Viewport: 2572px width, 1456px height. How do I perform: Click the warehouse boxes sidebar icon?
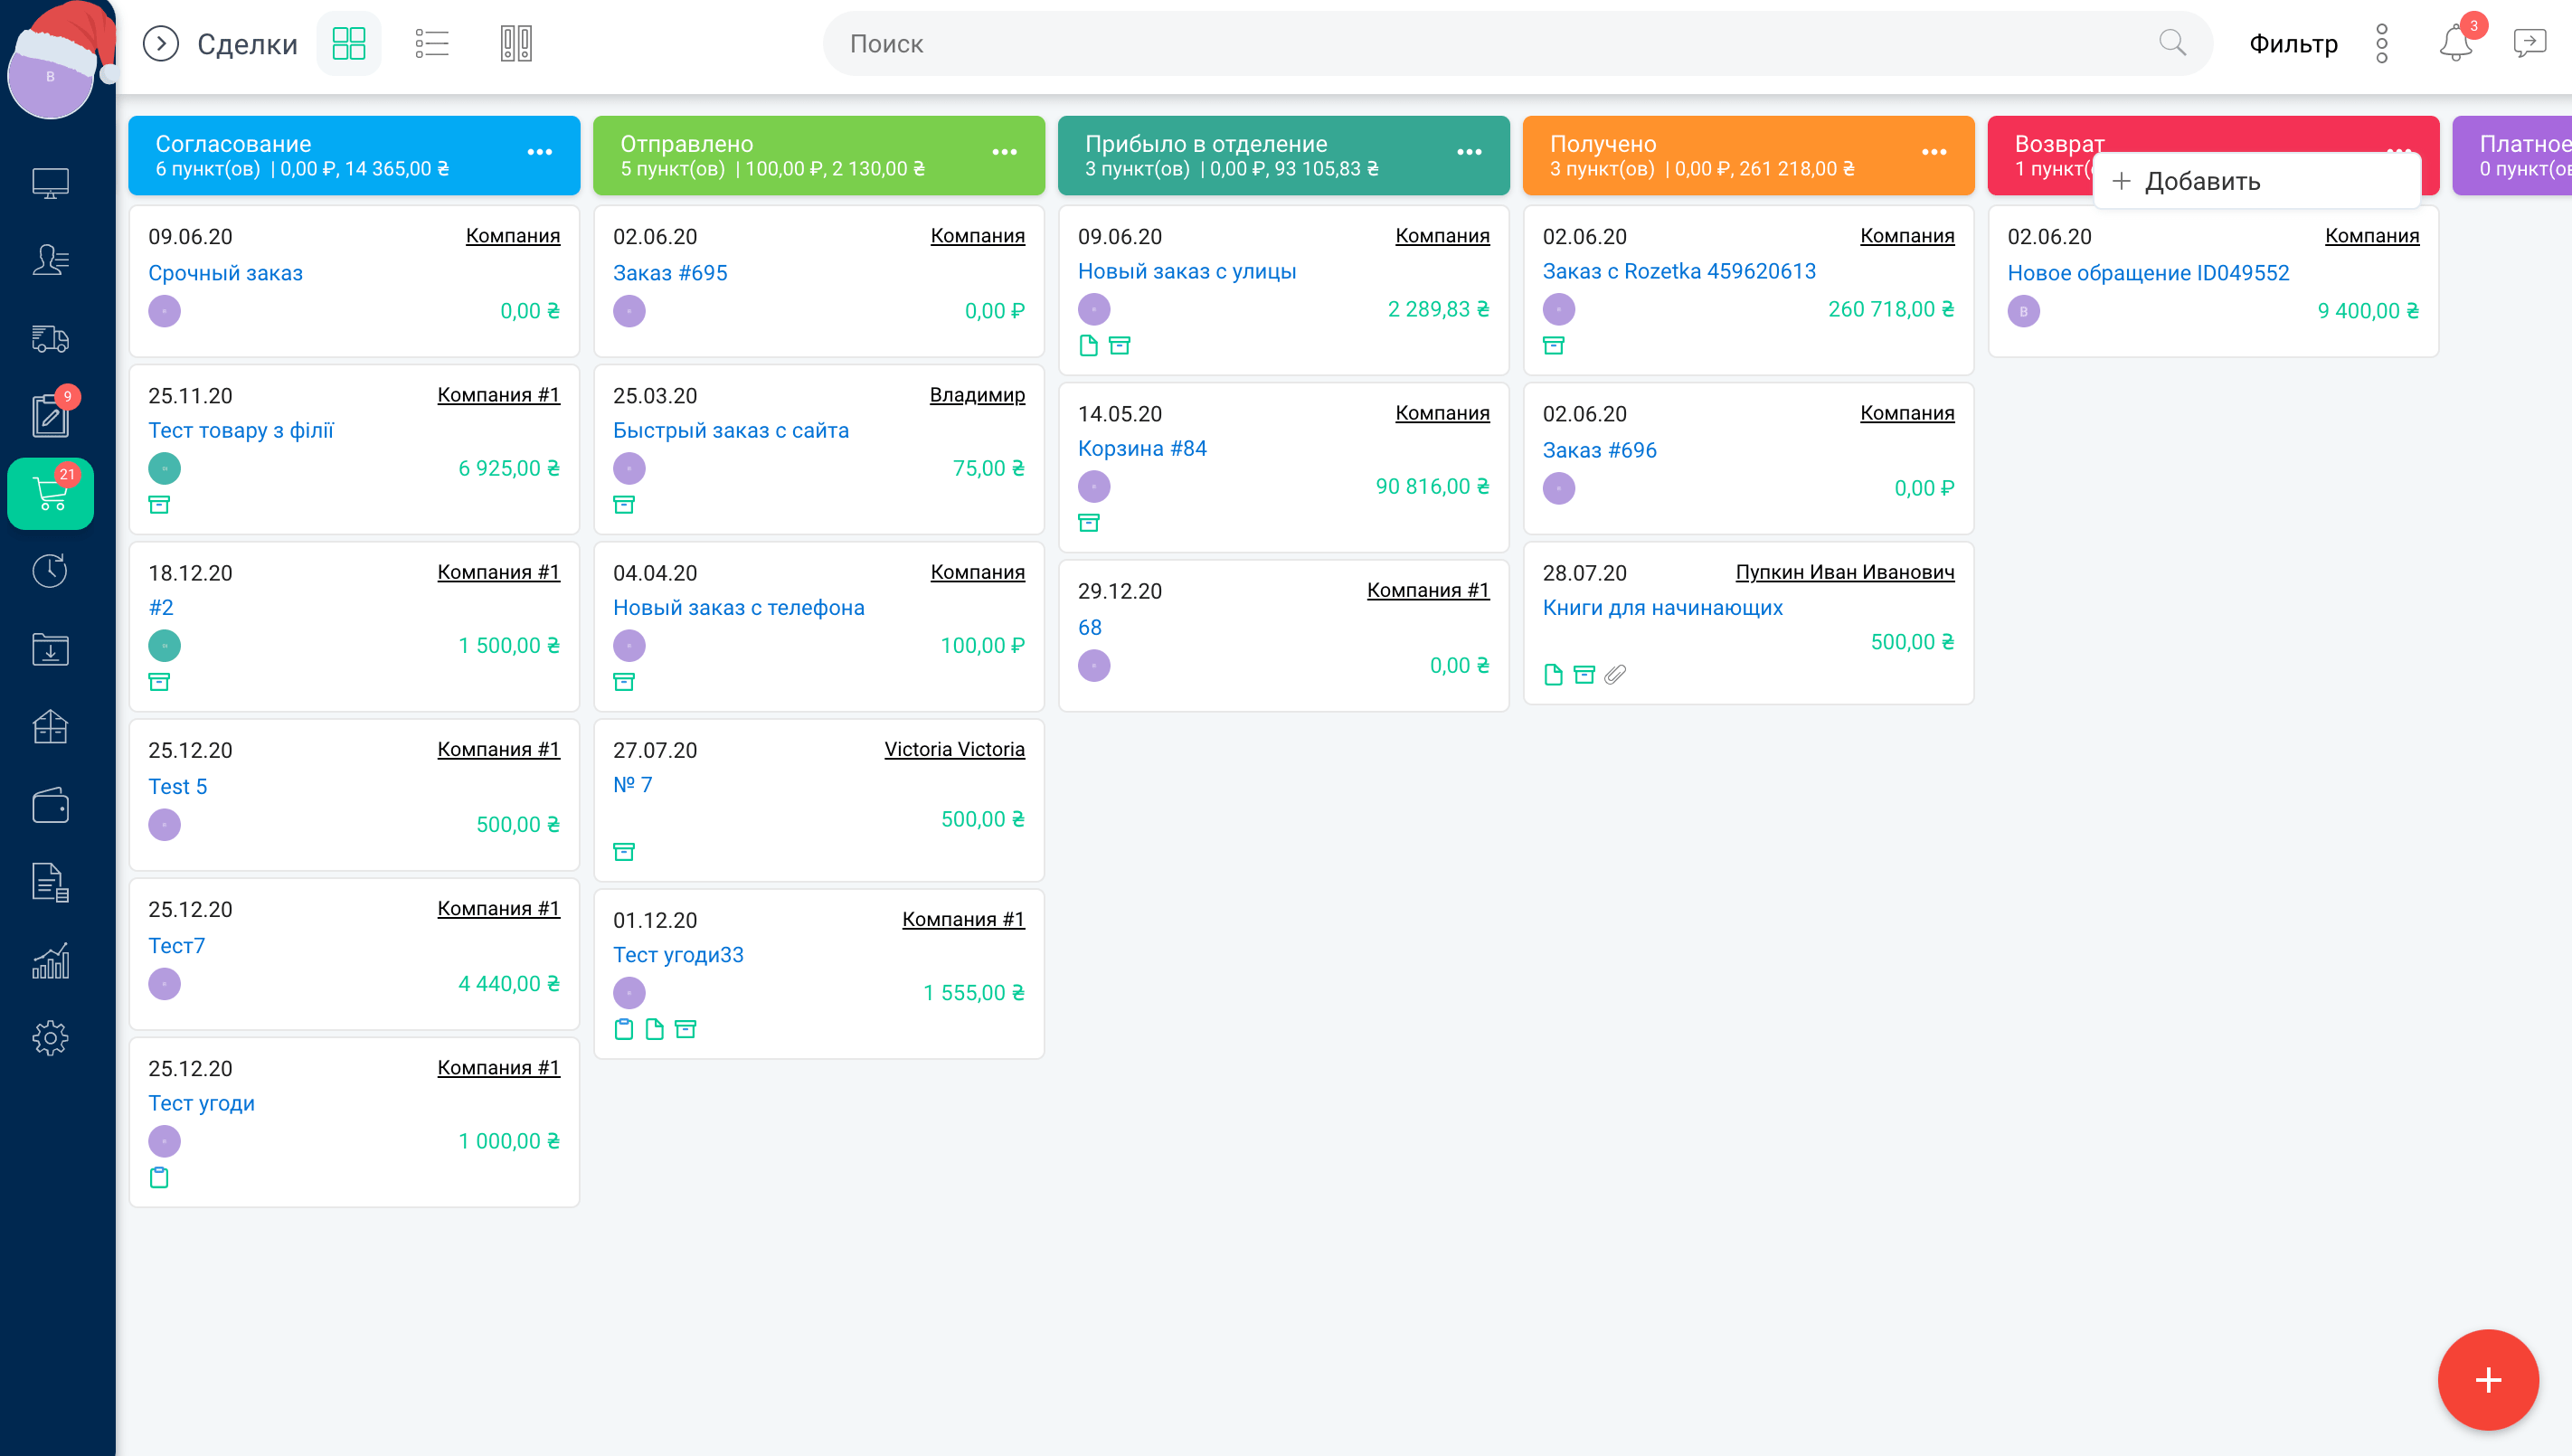pyautogui.click(x=50, y=727)
